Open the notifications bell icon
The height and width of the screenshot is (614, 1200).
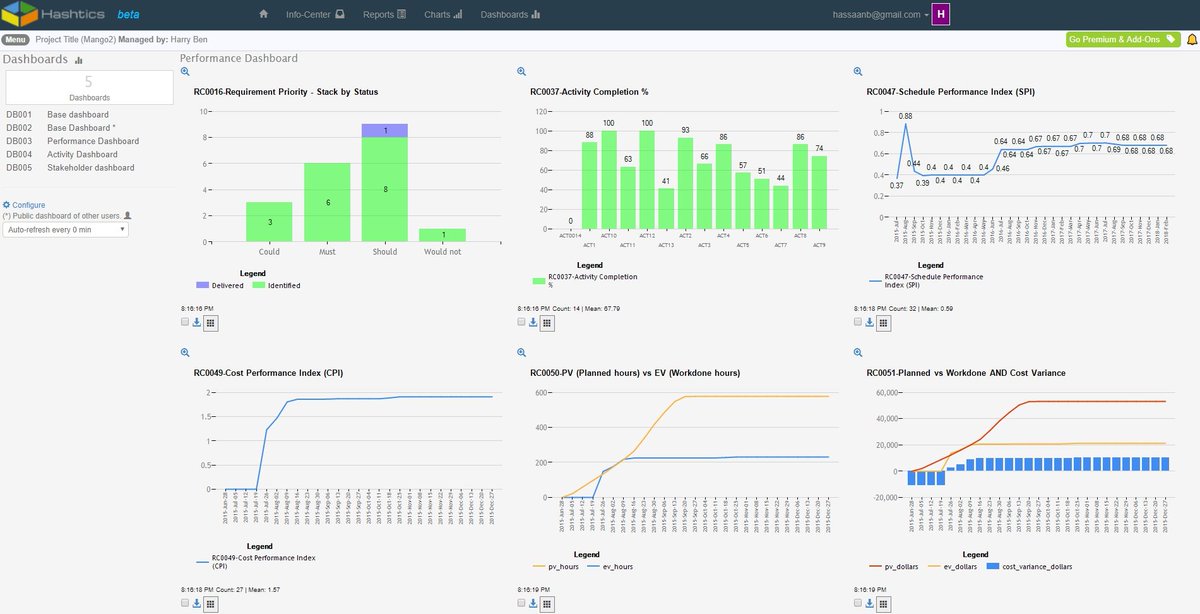(x=1191, y=40)
